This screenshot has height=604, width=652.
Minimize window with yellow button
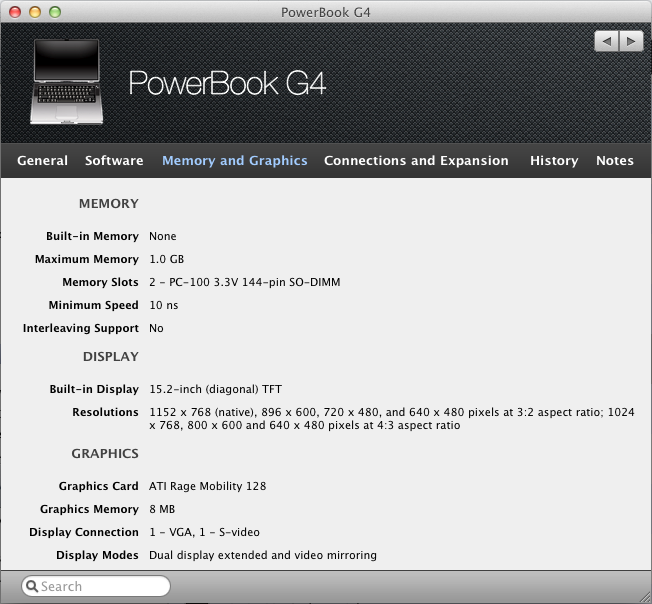(35, 12)
